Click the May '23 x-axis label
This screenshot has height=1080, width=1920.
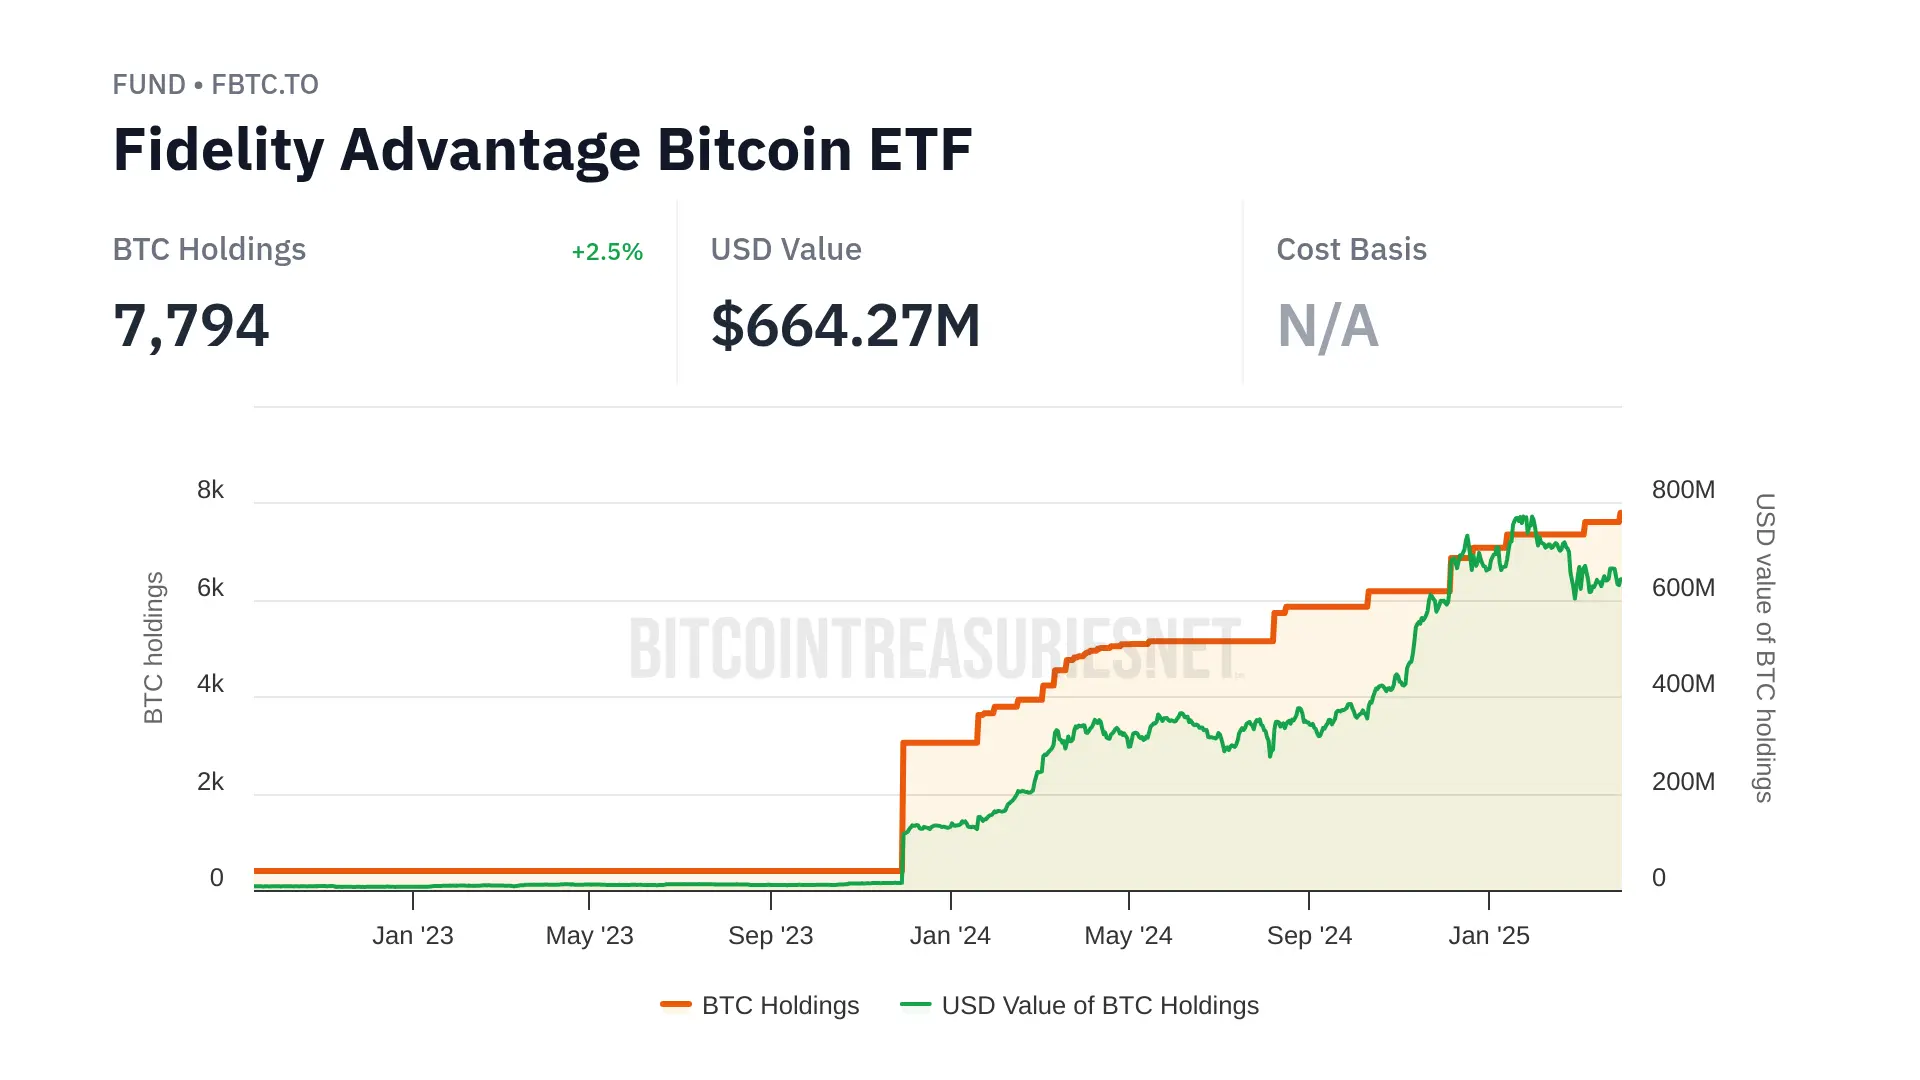click(x=589, y=936)
